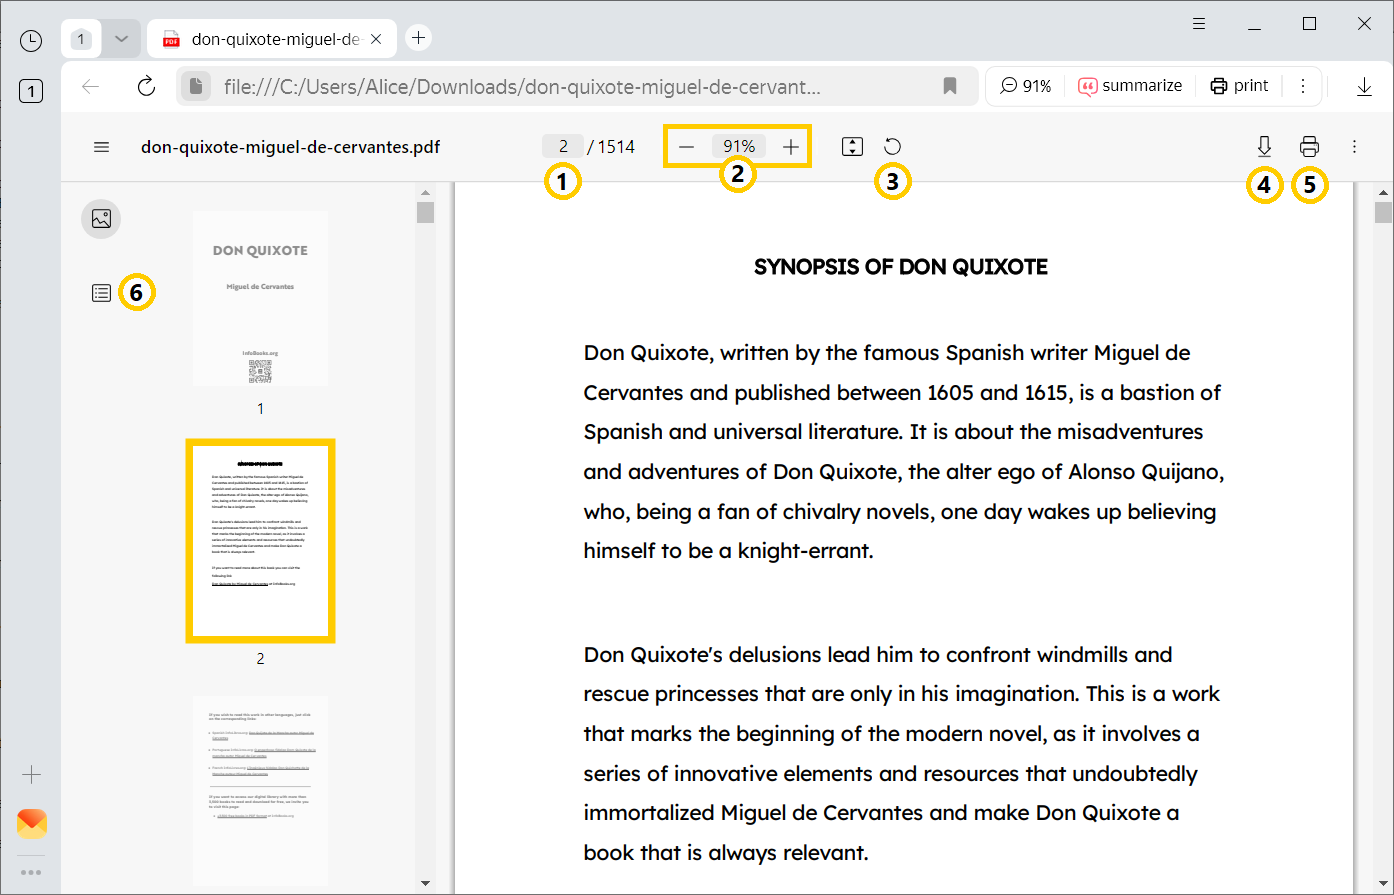1394x895 pixels.
Task: Select page 2 thumbnail in sidebar
Action: coord(259,540)
